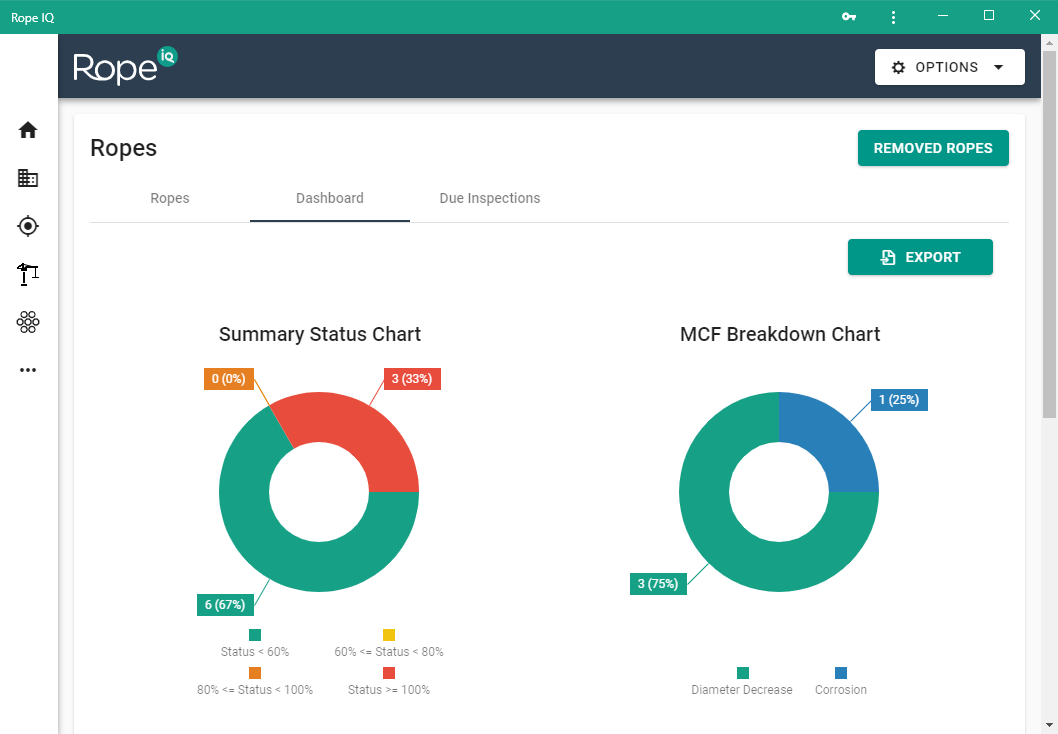Toggle the Corrosion legend swatch
Viewport: 1058px width, 734px height.
[x=841, y=673]
